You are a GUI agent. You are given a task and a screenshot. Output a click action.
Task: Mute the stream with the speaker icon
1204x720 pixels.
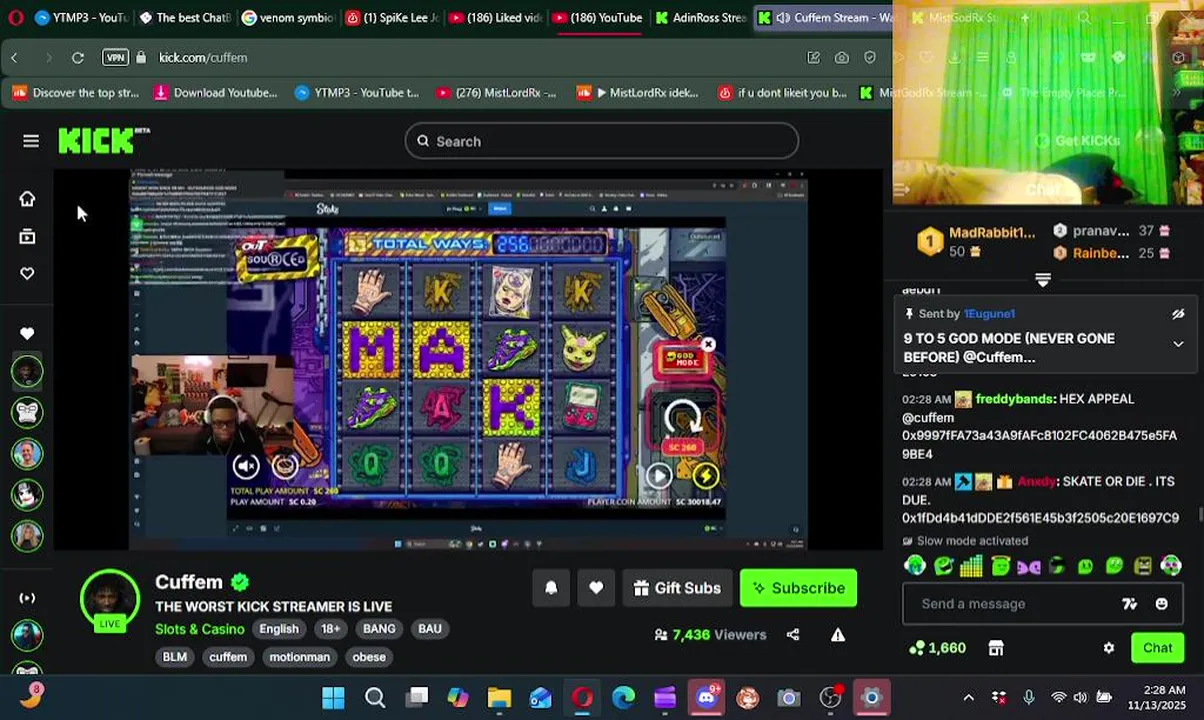pos(246,465)
